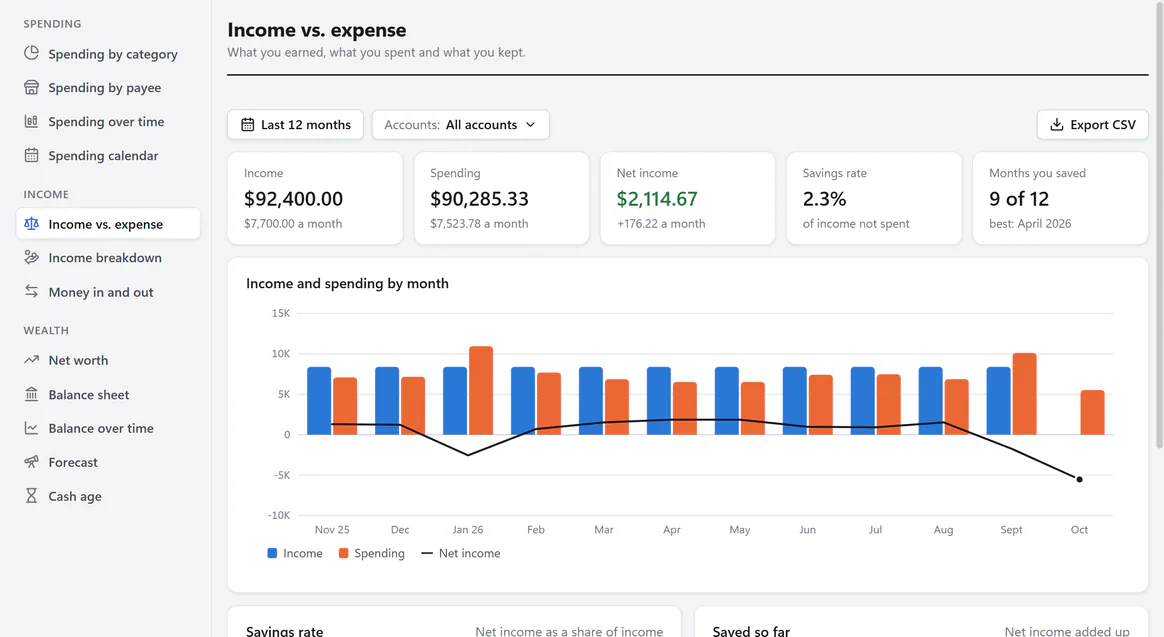
Task: Open the Last 12 months date range
Action: tap(295, 125)
